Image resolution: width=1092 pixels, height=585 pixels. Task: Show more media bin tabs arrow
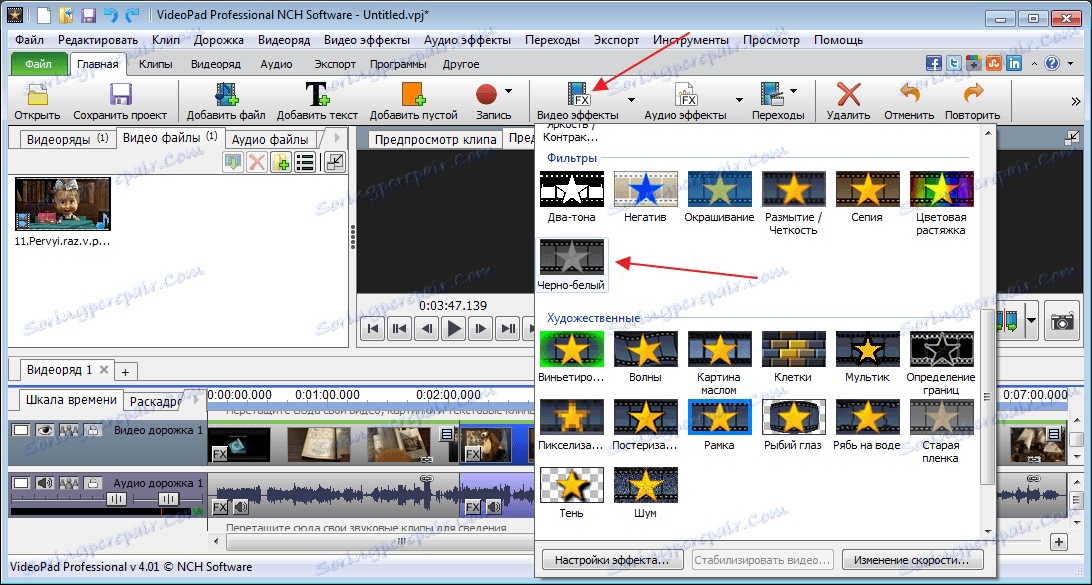coord(338,137)
